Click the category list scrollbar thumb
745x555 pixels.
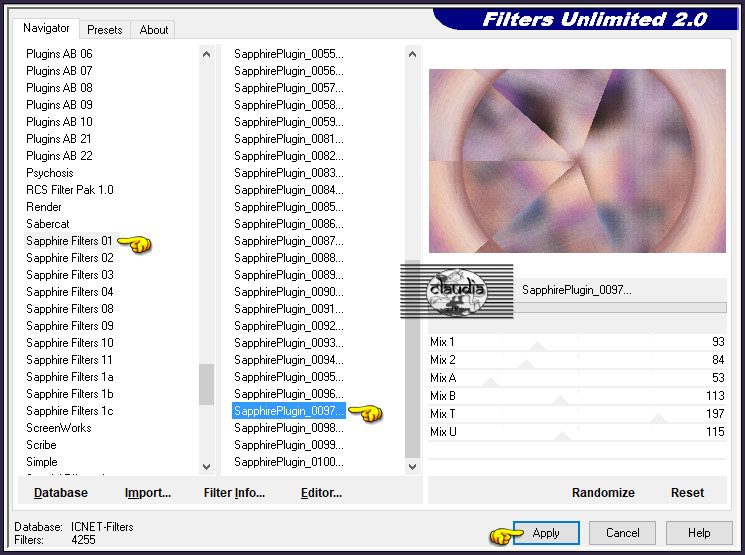206,384
